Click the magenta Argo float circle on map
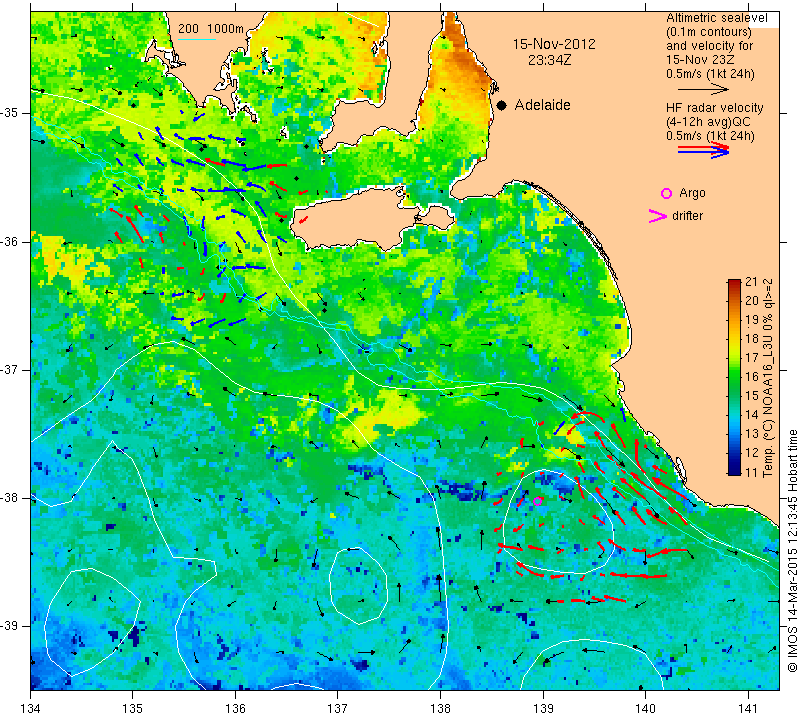The image size is (800, 720). click(537, 501)
